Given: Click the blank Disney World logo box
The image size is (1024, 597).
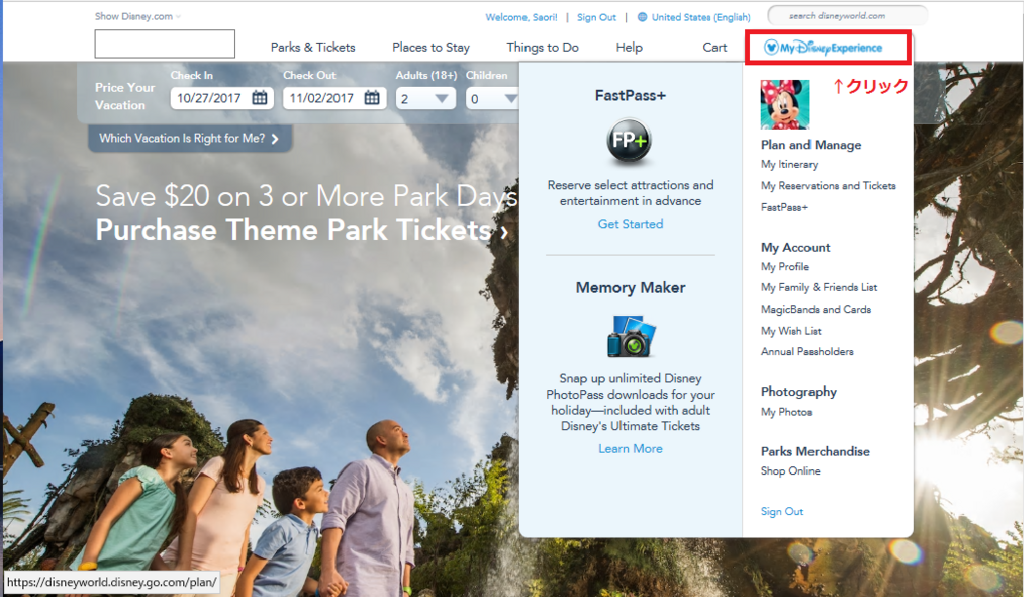Looking at the screenshot, I should pos(165,44).
